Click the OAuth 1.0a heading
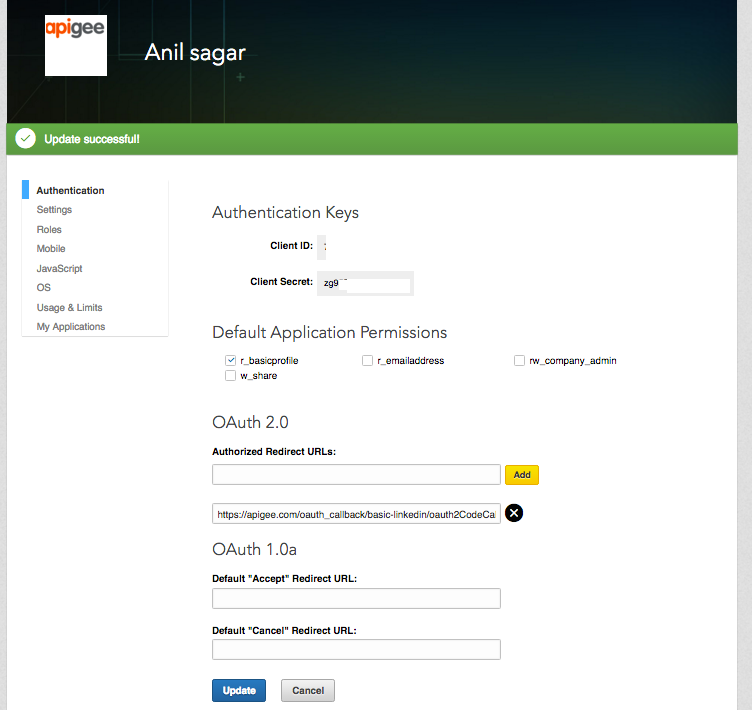The width and height of the screenshot is (752, 710). coord(255,549)
